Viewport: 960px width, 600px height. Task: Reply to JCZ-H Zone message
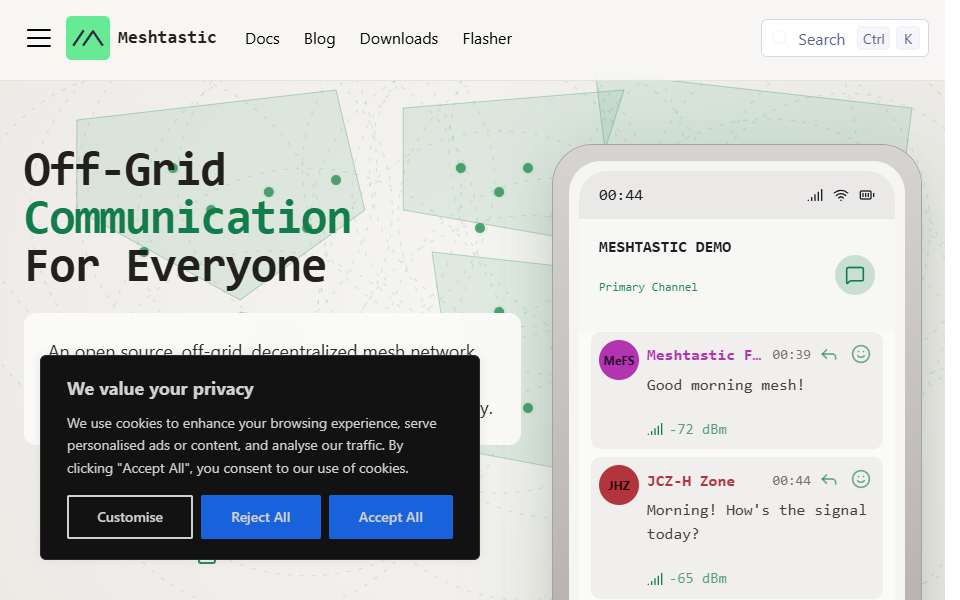pos(828,479)
